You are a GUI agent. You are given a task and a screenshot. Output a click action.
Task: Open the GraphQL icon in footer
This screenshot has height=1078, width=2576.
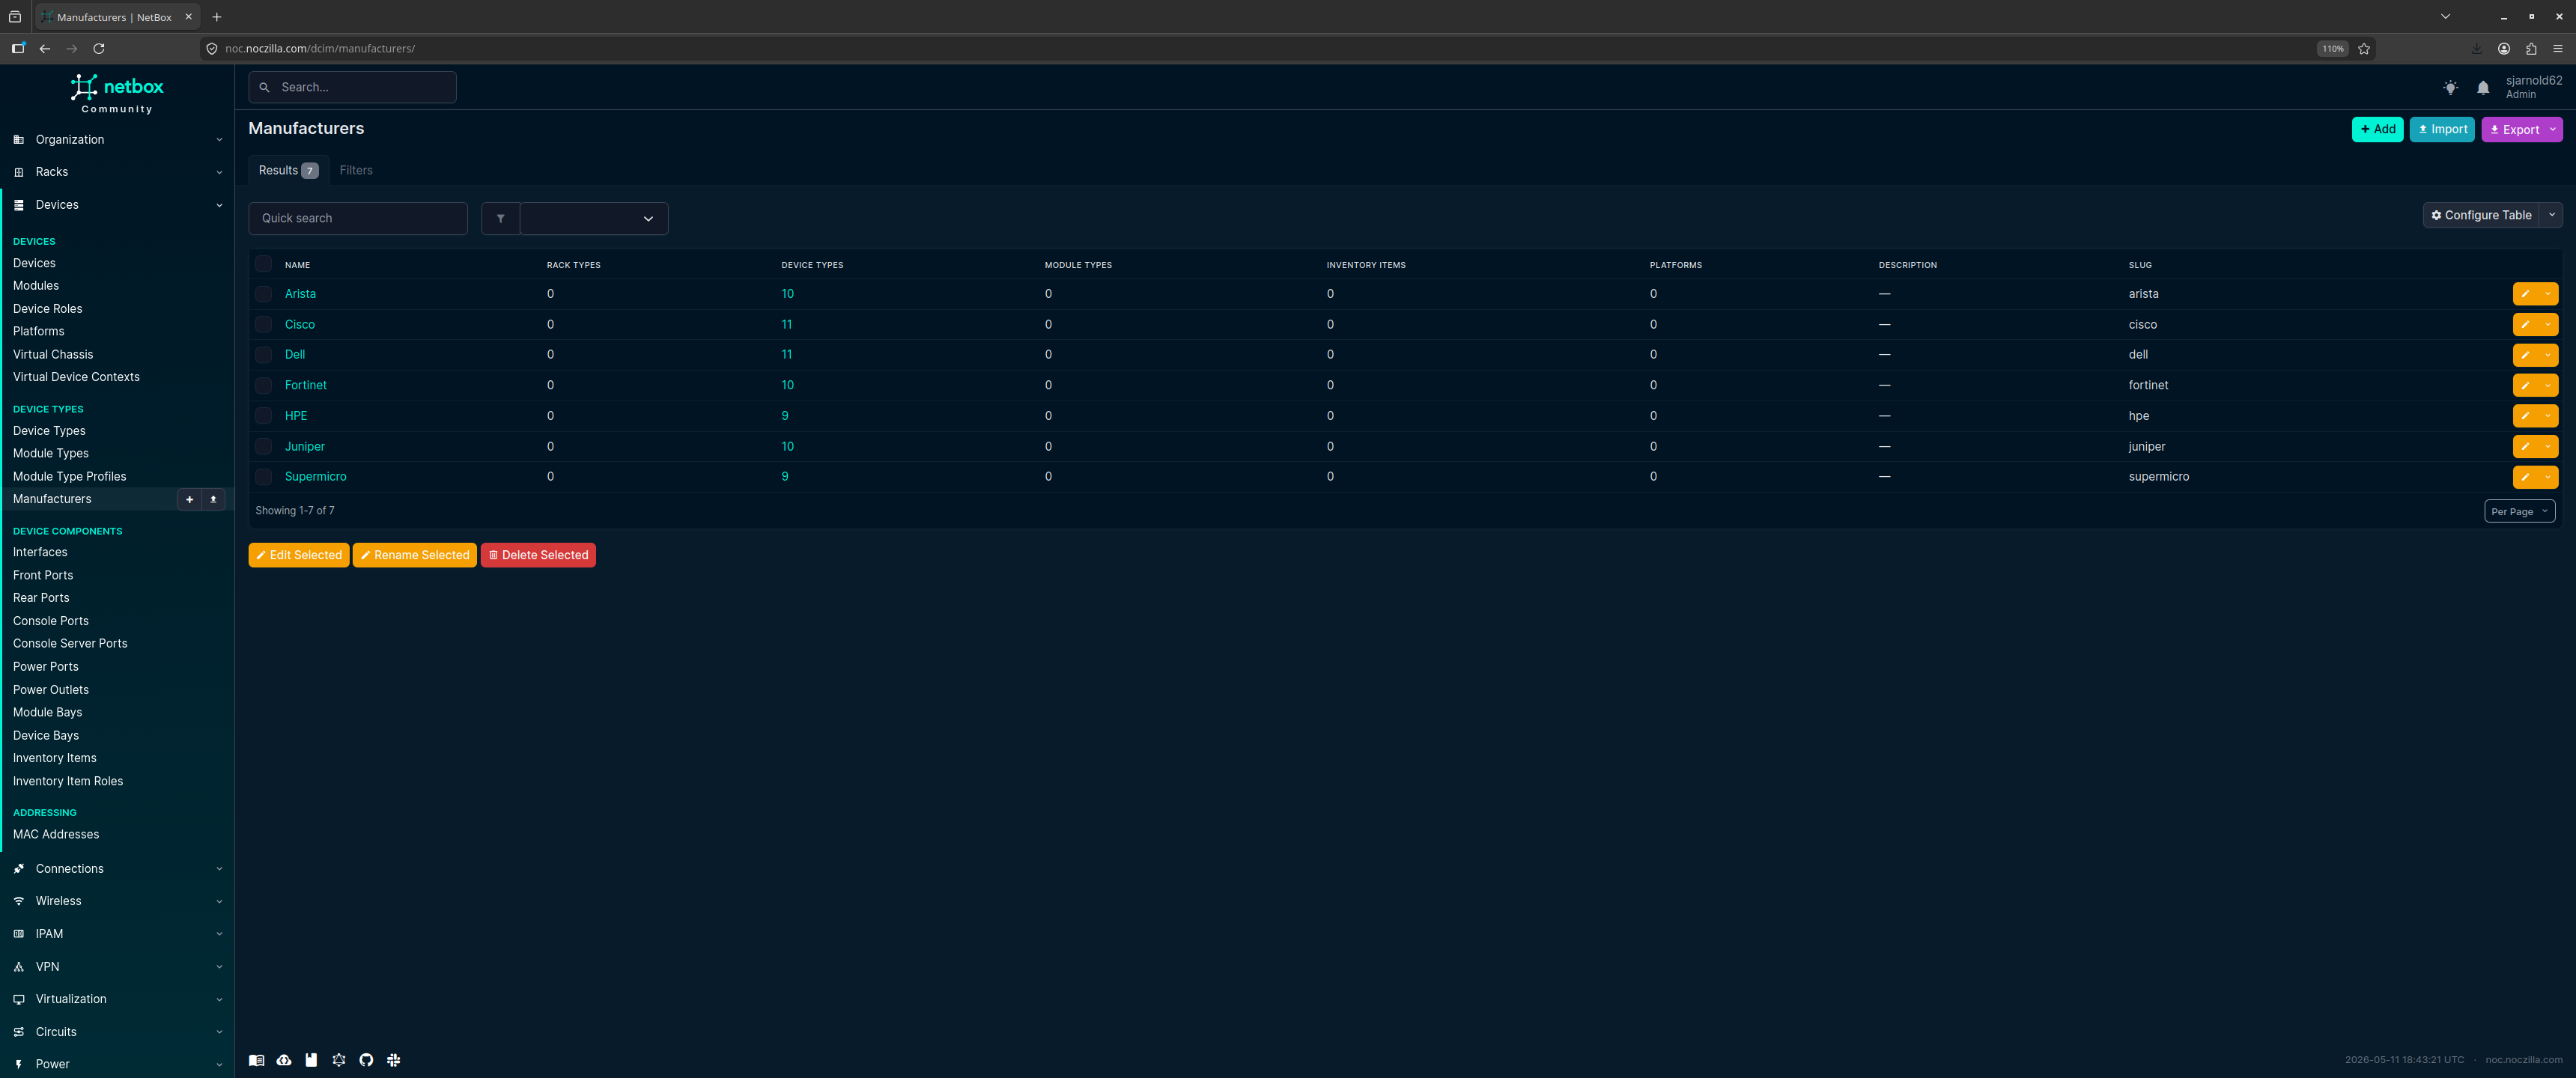click(x=339, y=1060)
